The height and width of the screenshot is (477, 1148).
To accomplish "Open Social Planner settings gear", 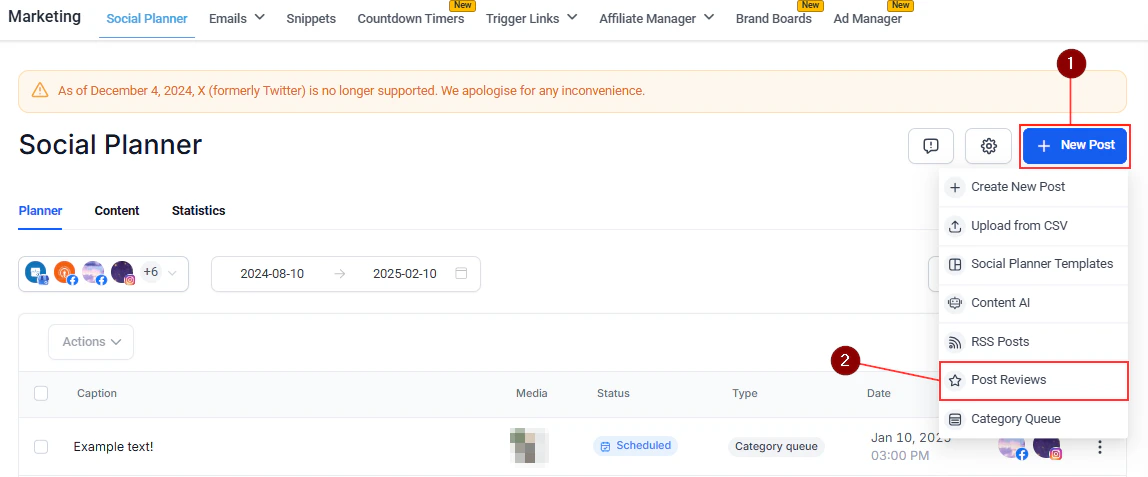I will click(988, 146).
